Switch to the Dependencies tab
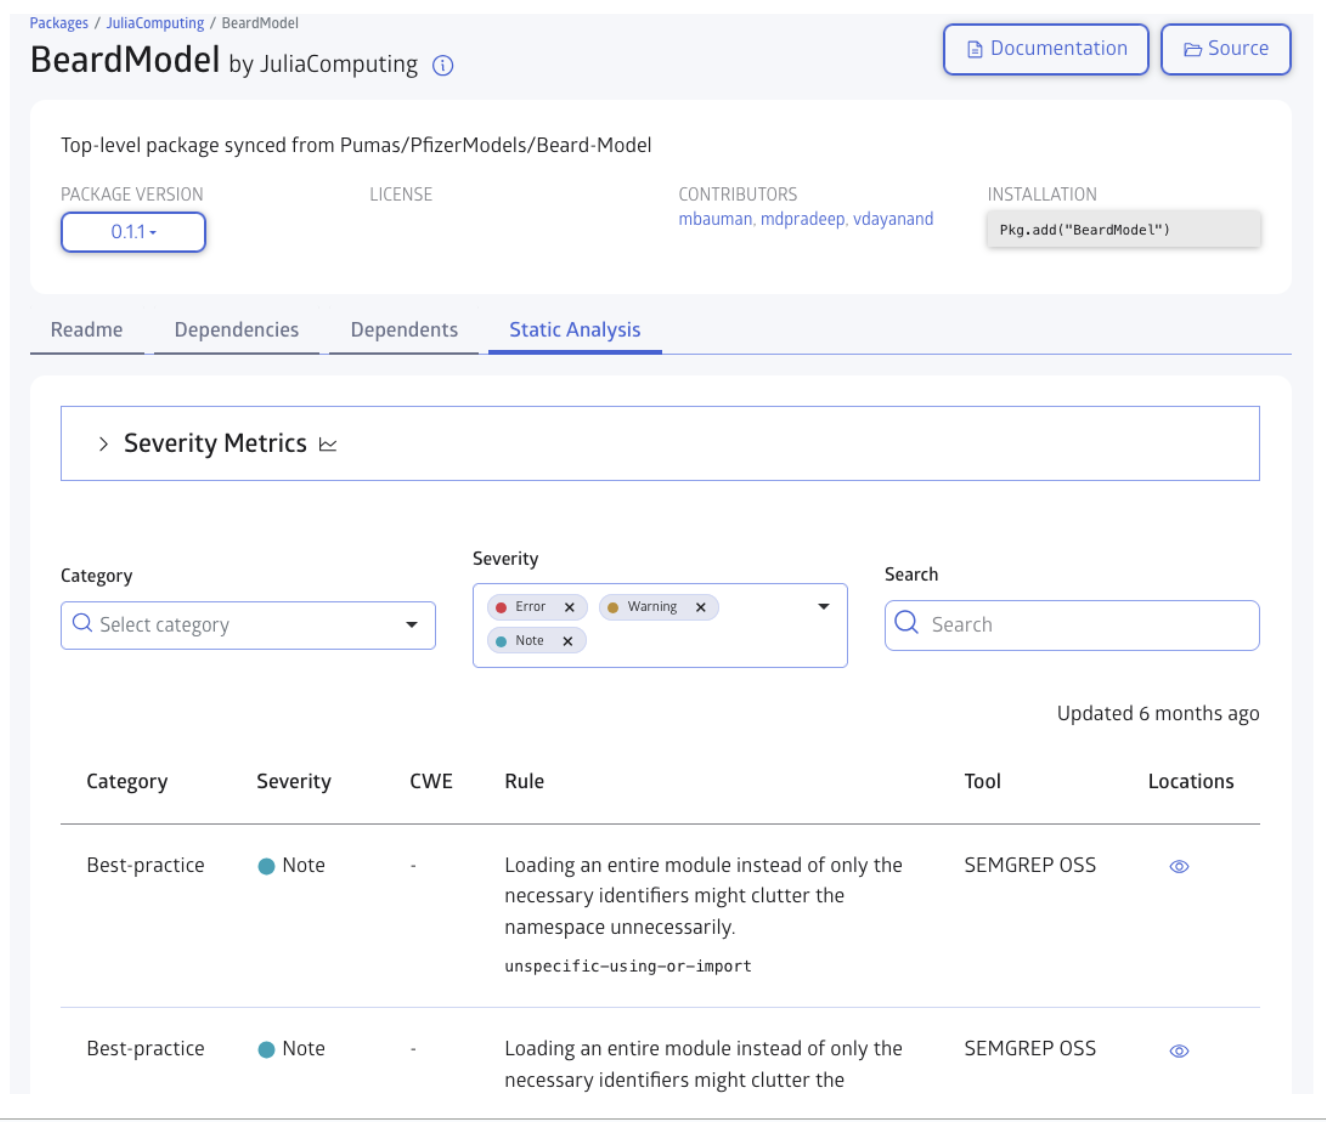The width and height of the screenshot is (1326, 1122). [x=236, y=329]
